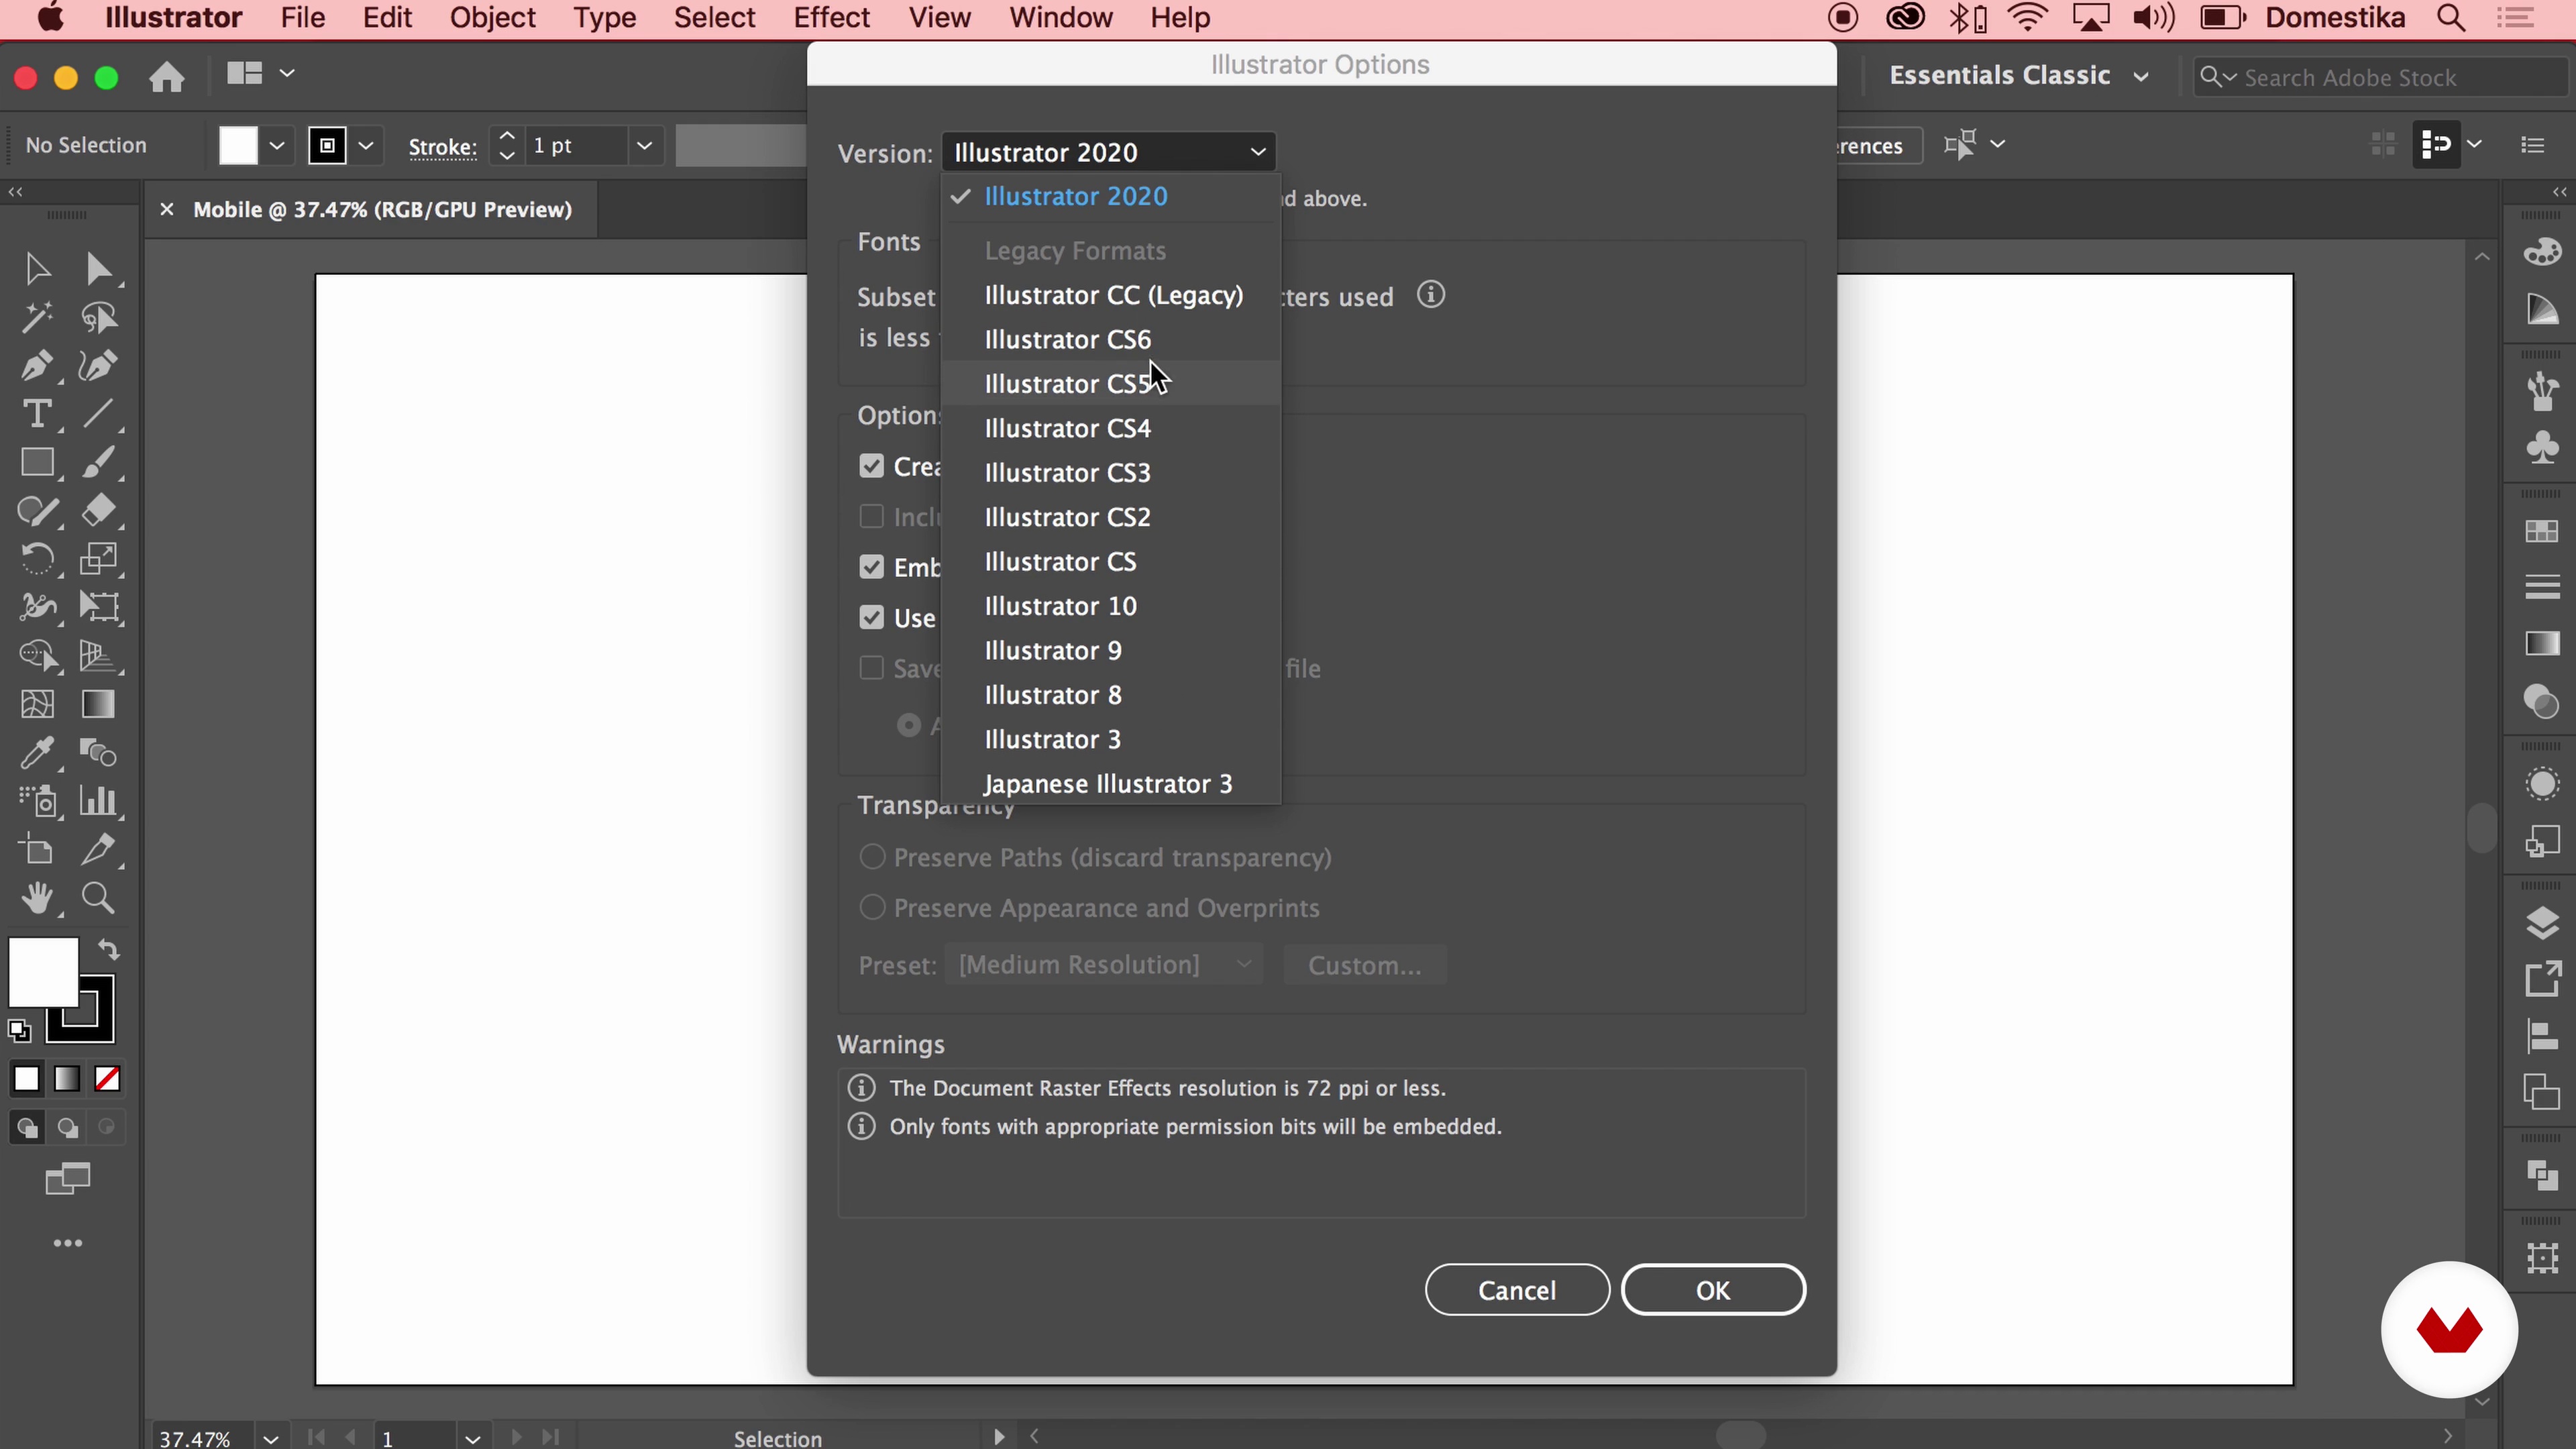
Task: Toggle the Save each artboard checkbox
Action: [x=871, y=668]
